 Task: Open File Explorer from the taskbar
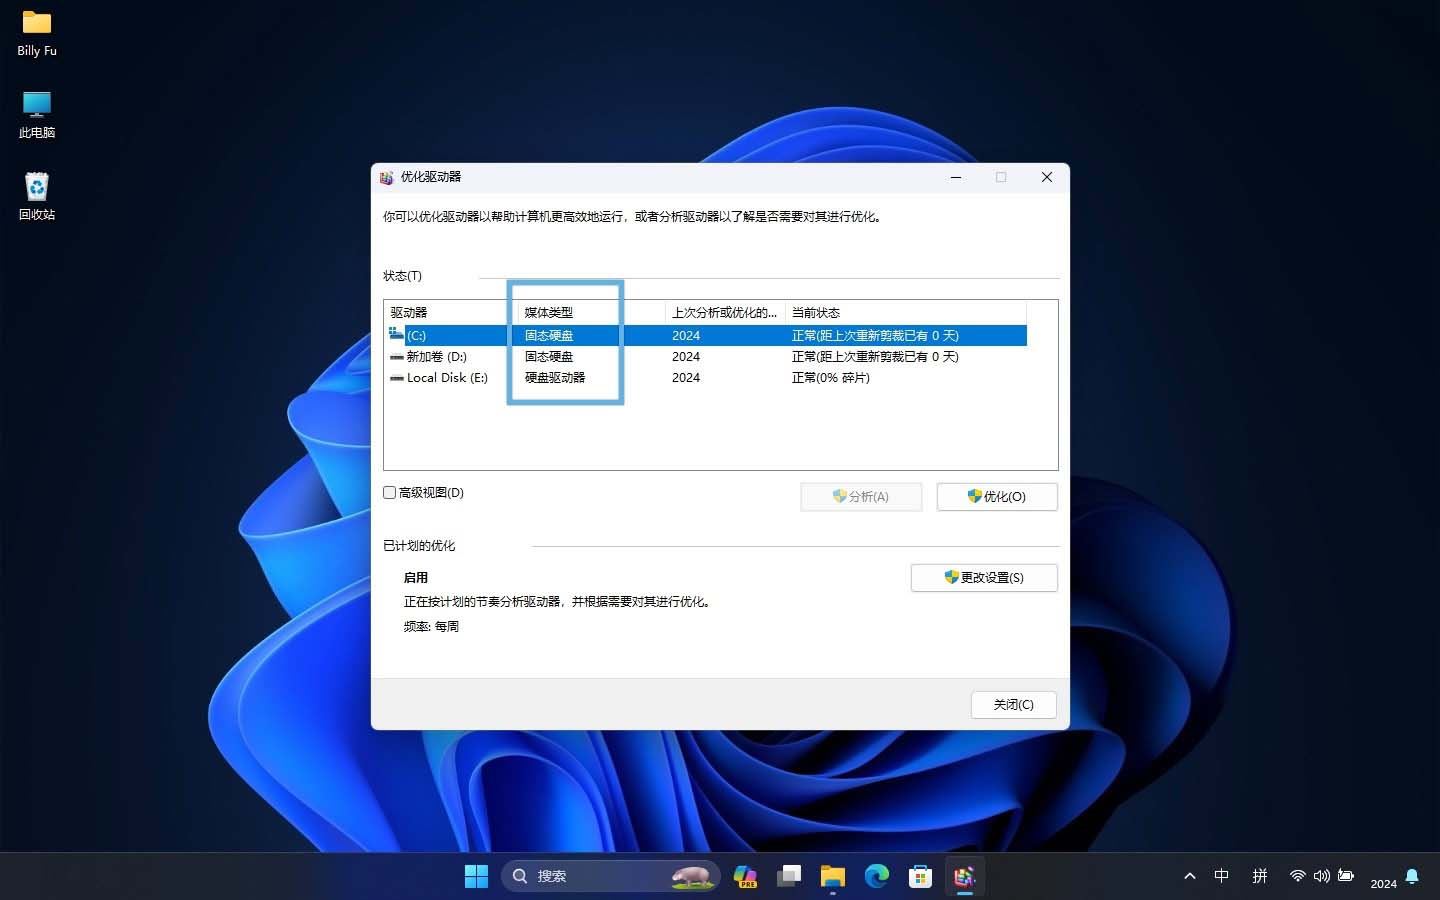click(833, 876)
